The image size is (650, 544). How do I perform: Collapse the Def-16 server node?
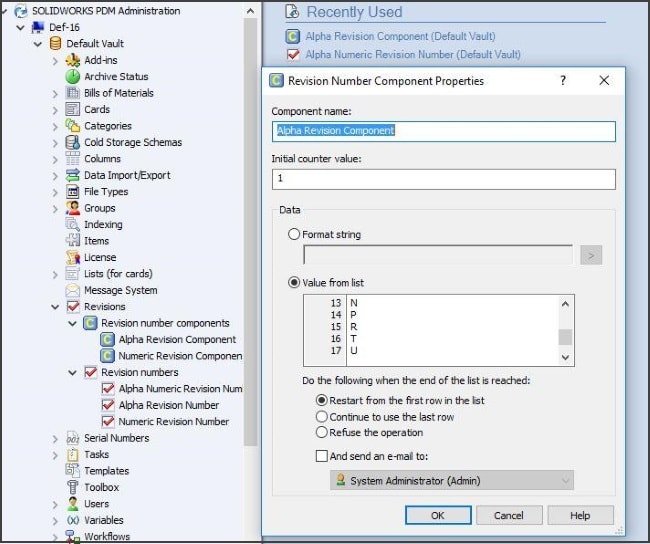point(20,28)
